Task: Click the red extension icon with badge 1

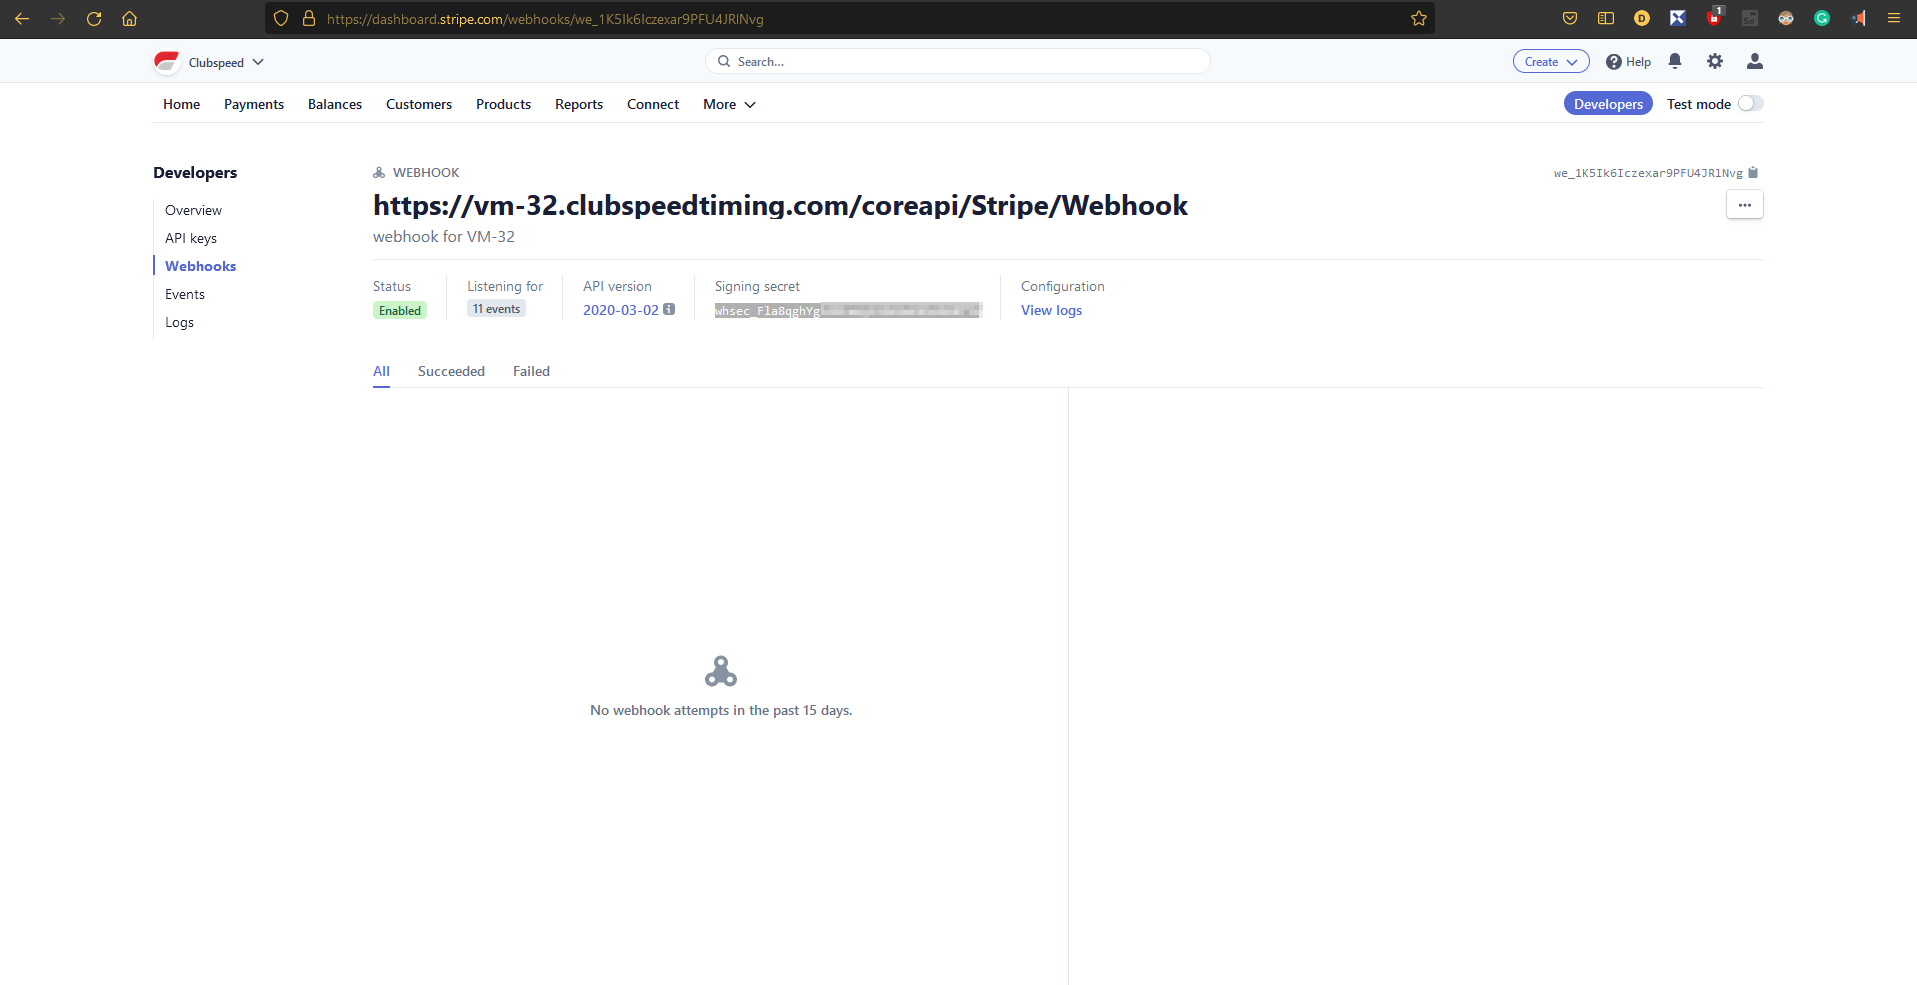Action: pyautogui.click(x=1714, y=17)
